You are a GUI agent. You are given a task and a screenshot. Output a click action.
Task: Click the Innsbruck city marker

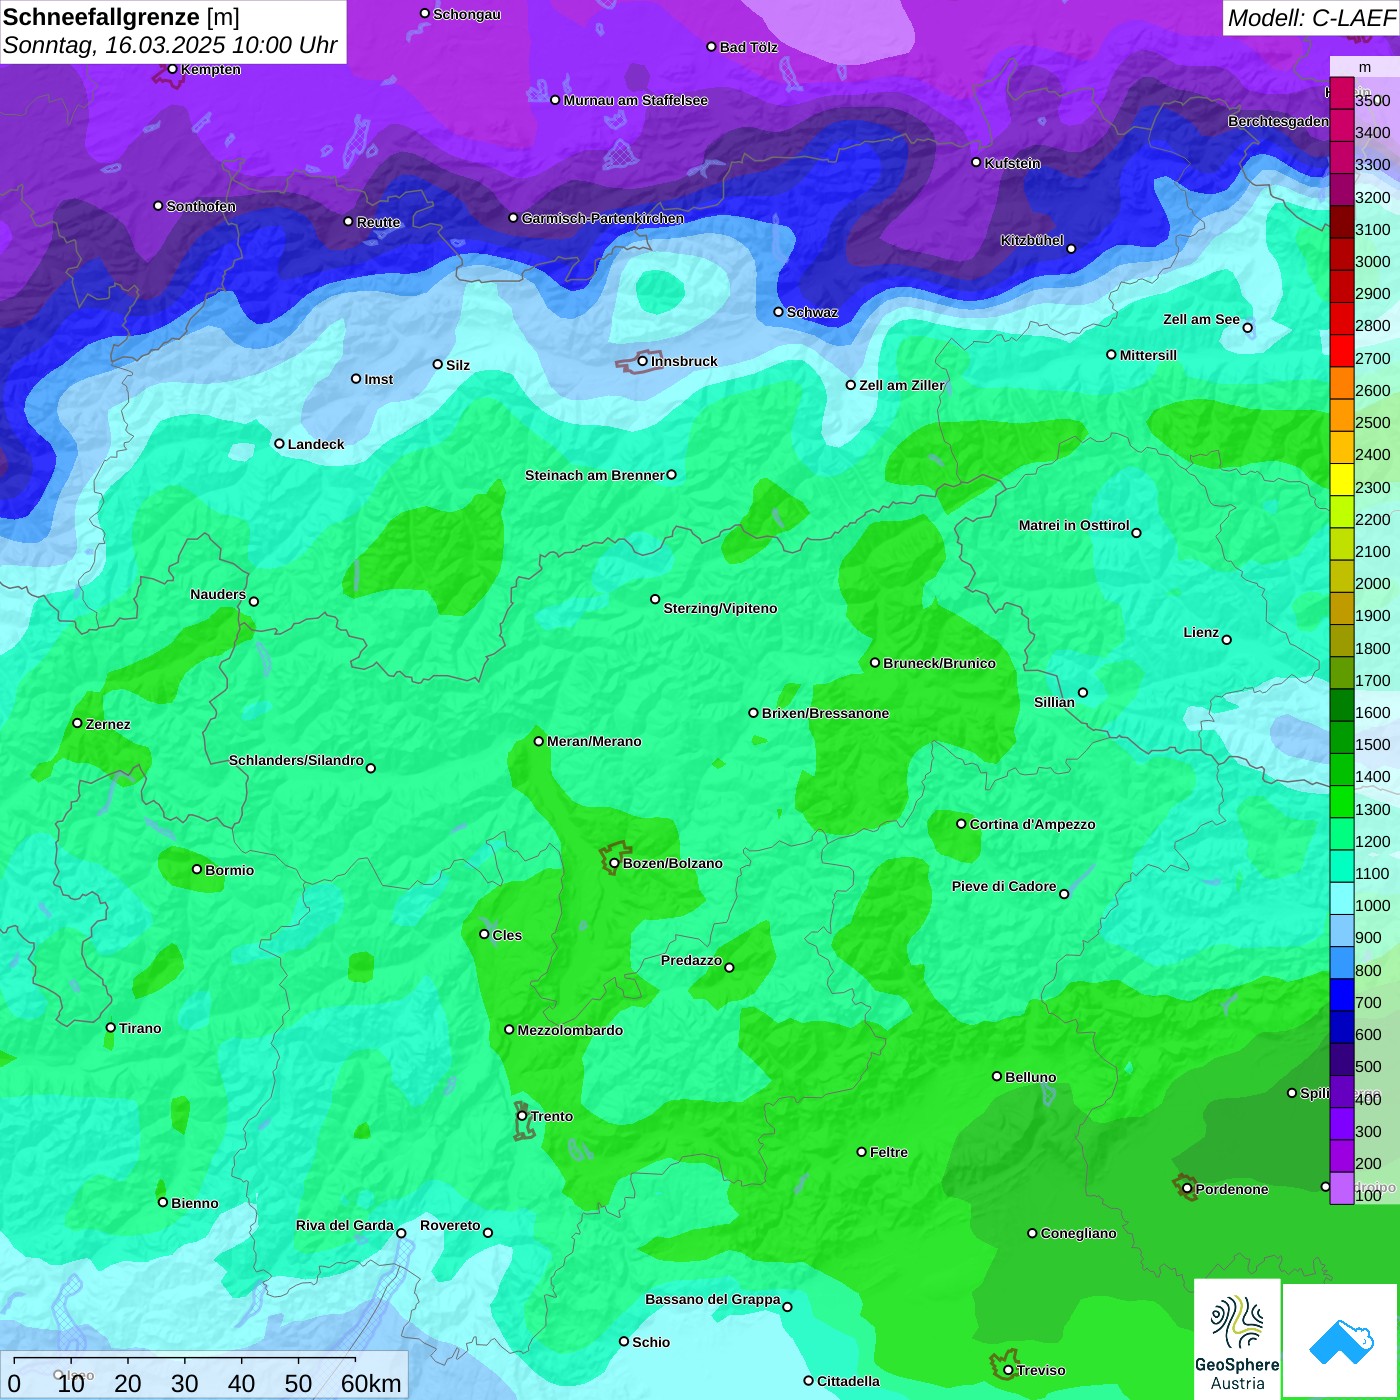pyautogui.click(x=642, y=361)
